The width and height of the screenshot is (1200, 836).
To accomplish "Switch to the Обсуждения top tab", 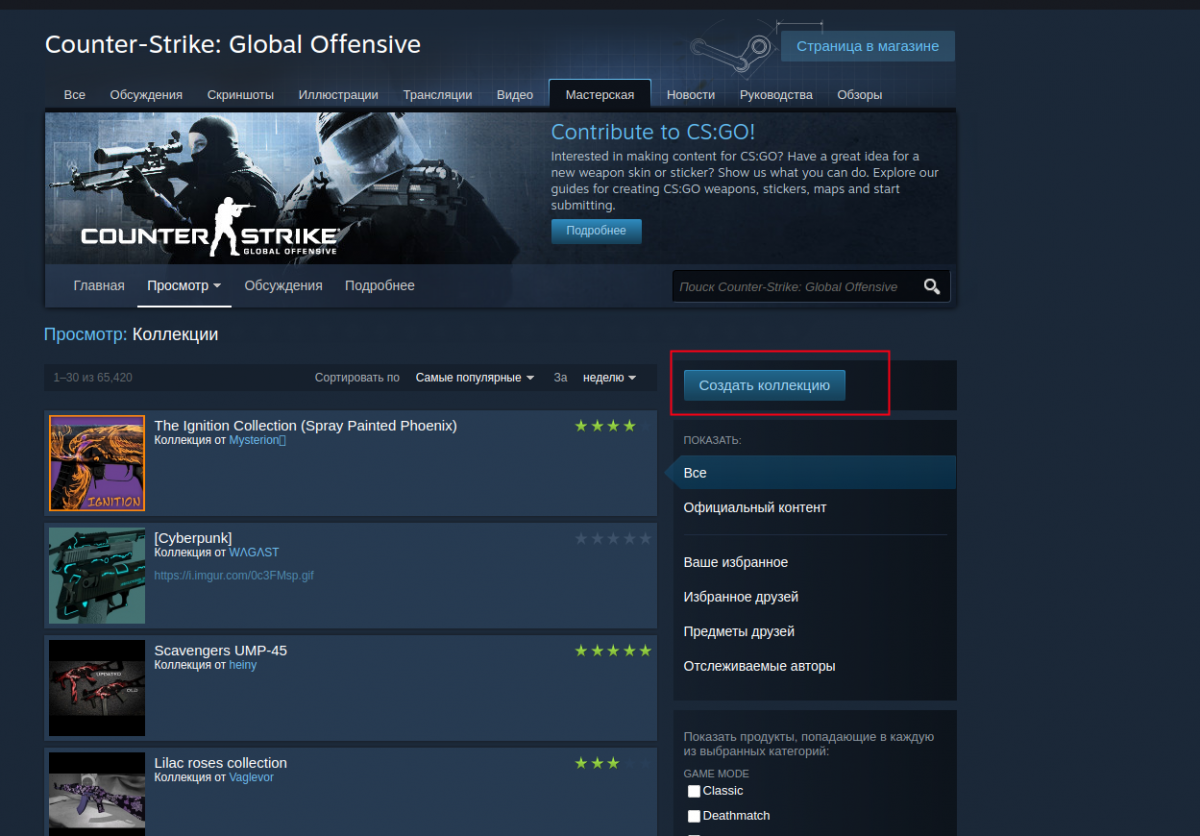I will [146, 95].
